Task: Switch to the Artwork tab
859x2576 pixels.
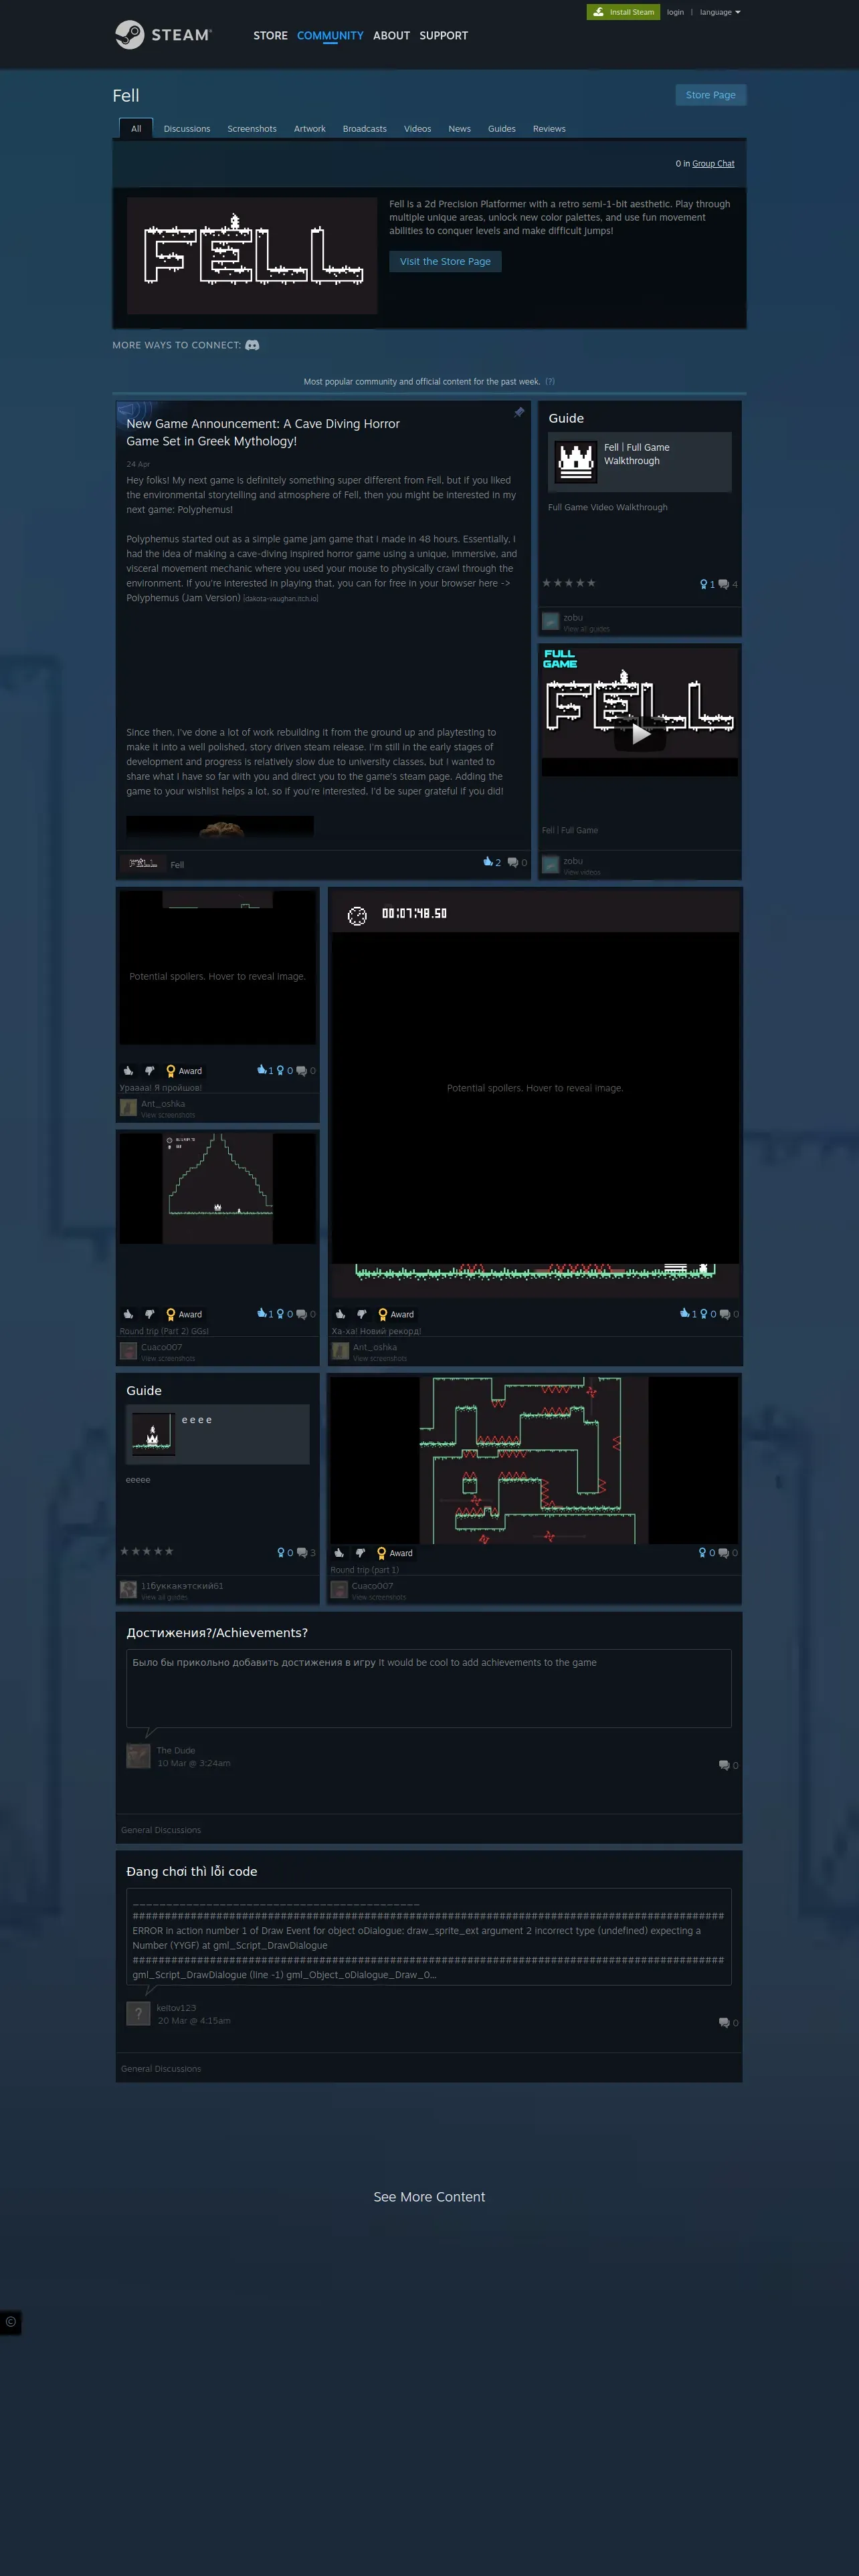Action: click(310, 129)
